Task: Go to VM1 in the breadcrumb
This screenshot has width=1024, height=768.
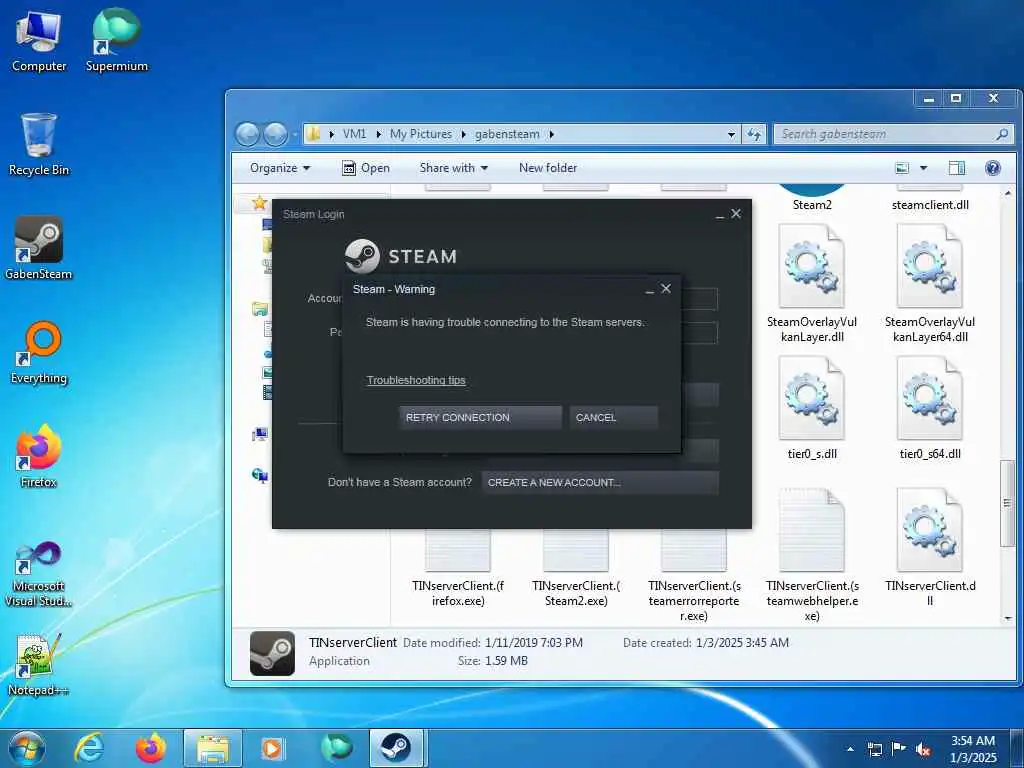Action: [354, 134]
